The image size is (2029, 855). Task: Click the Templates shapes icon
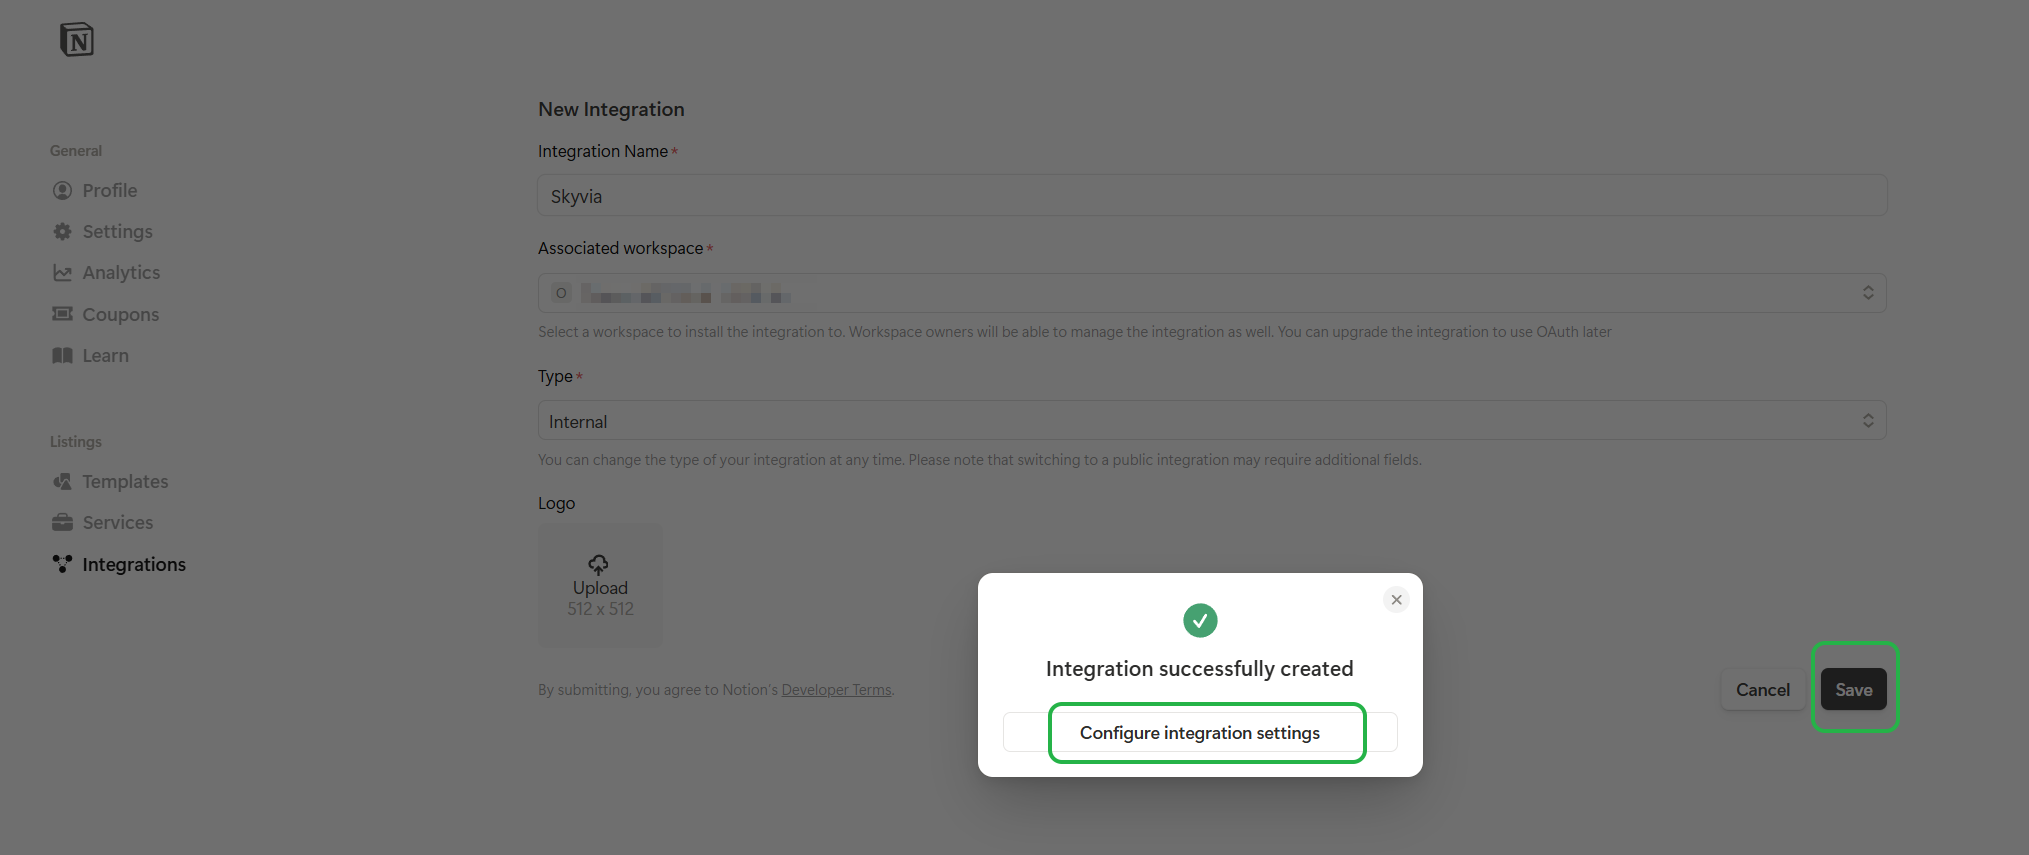click(62, 482)
